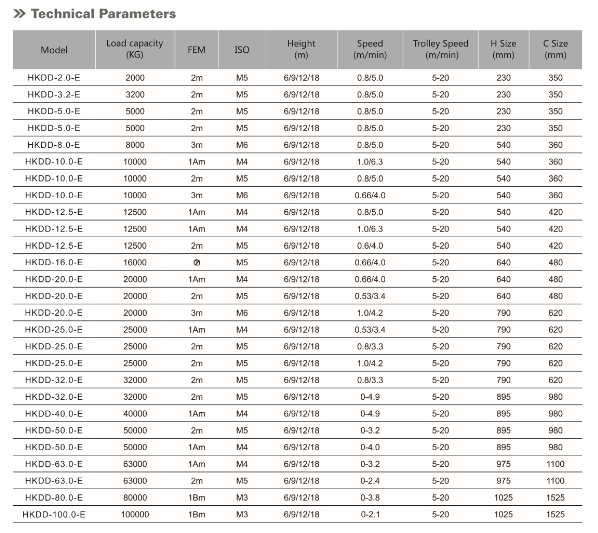598x533 pixels.
Task: Select the HKDD-50.0-E model with 2m FEM
Action: (x=54, y=430)
